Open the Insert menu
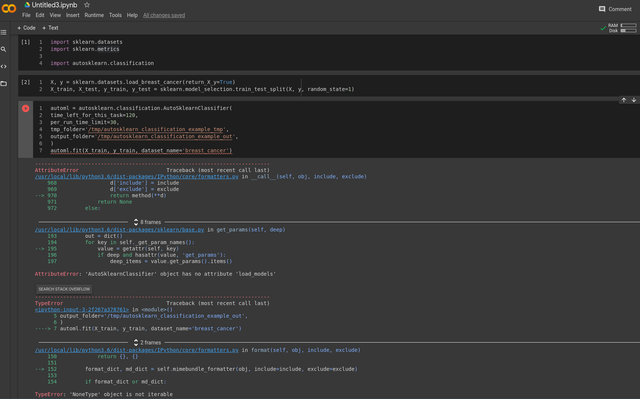 pyautogui.click(x=73, y=15)
